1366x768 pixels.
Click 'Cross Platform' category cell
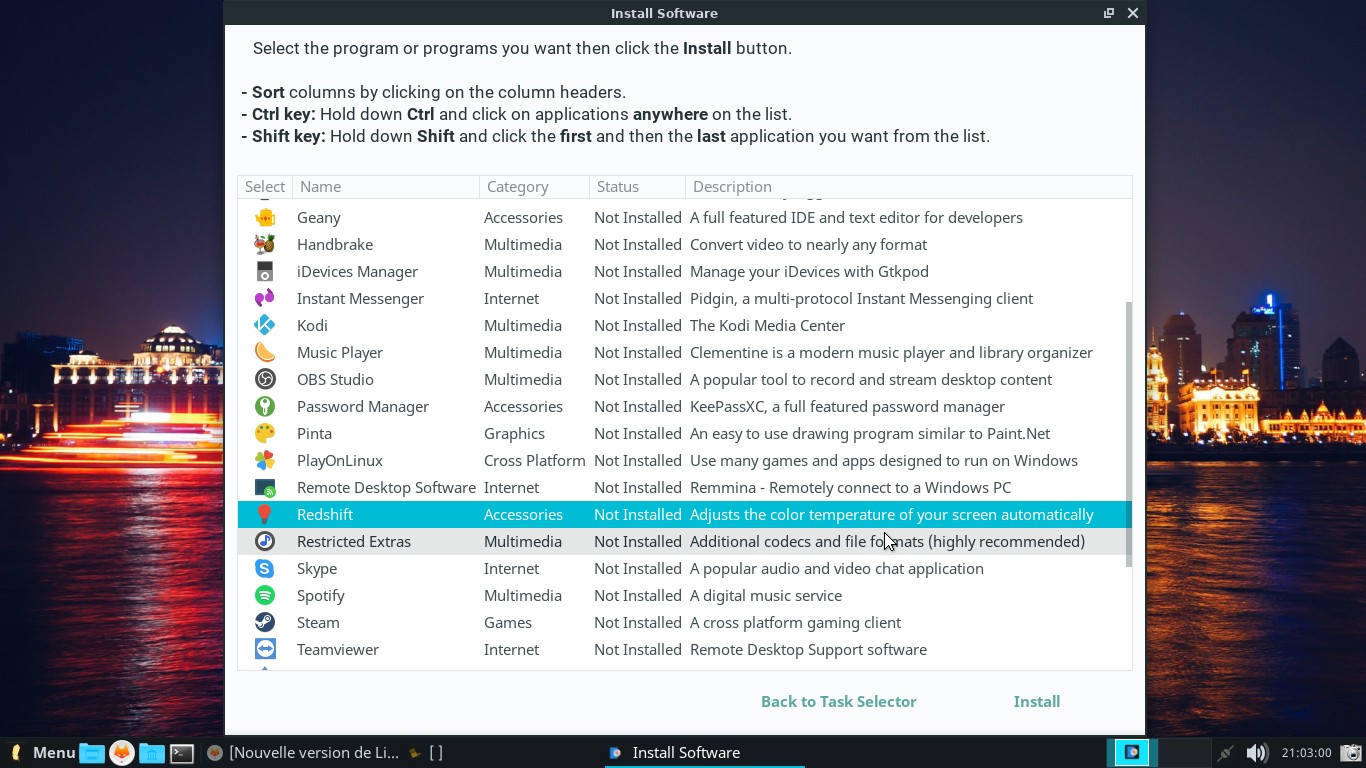pyautogui.click(x=535, y=461)
